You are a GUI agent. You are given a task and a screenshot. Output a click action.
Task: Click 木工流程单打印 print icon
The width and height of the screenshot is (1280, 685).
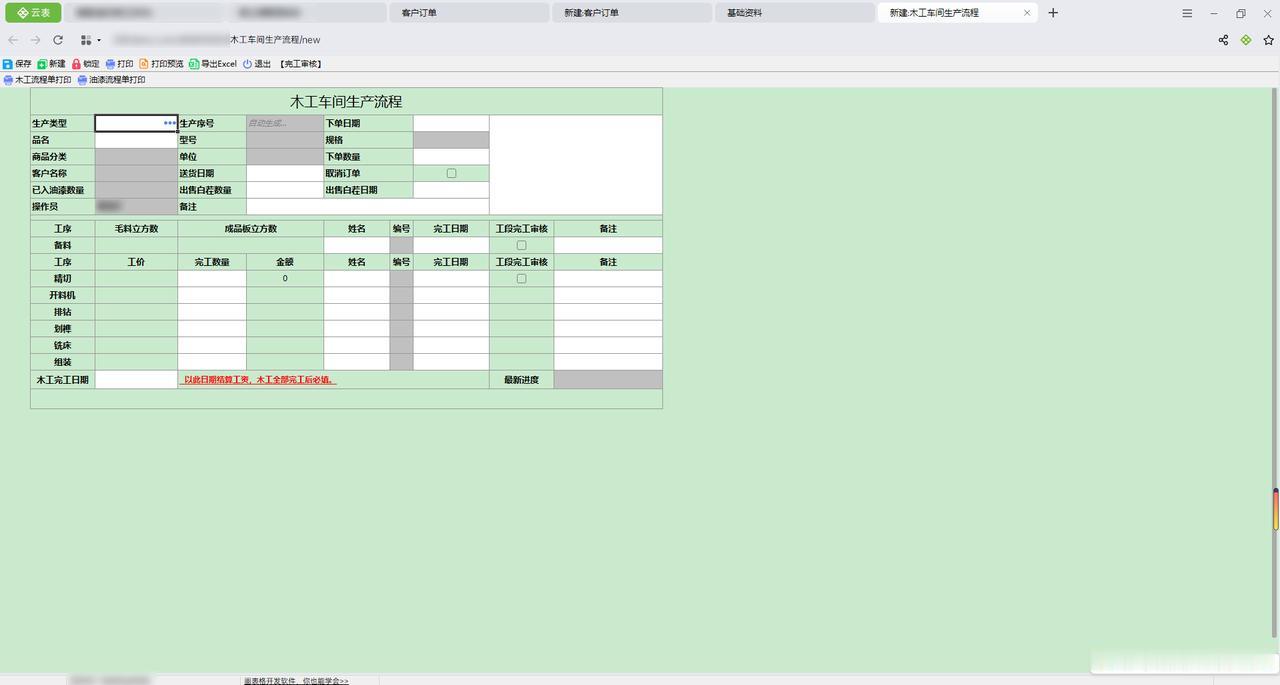8,80
